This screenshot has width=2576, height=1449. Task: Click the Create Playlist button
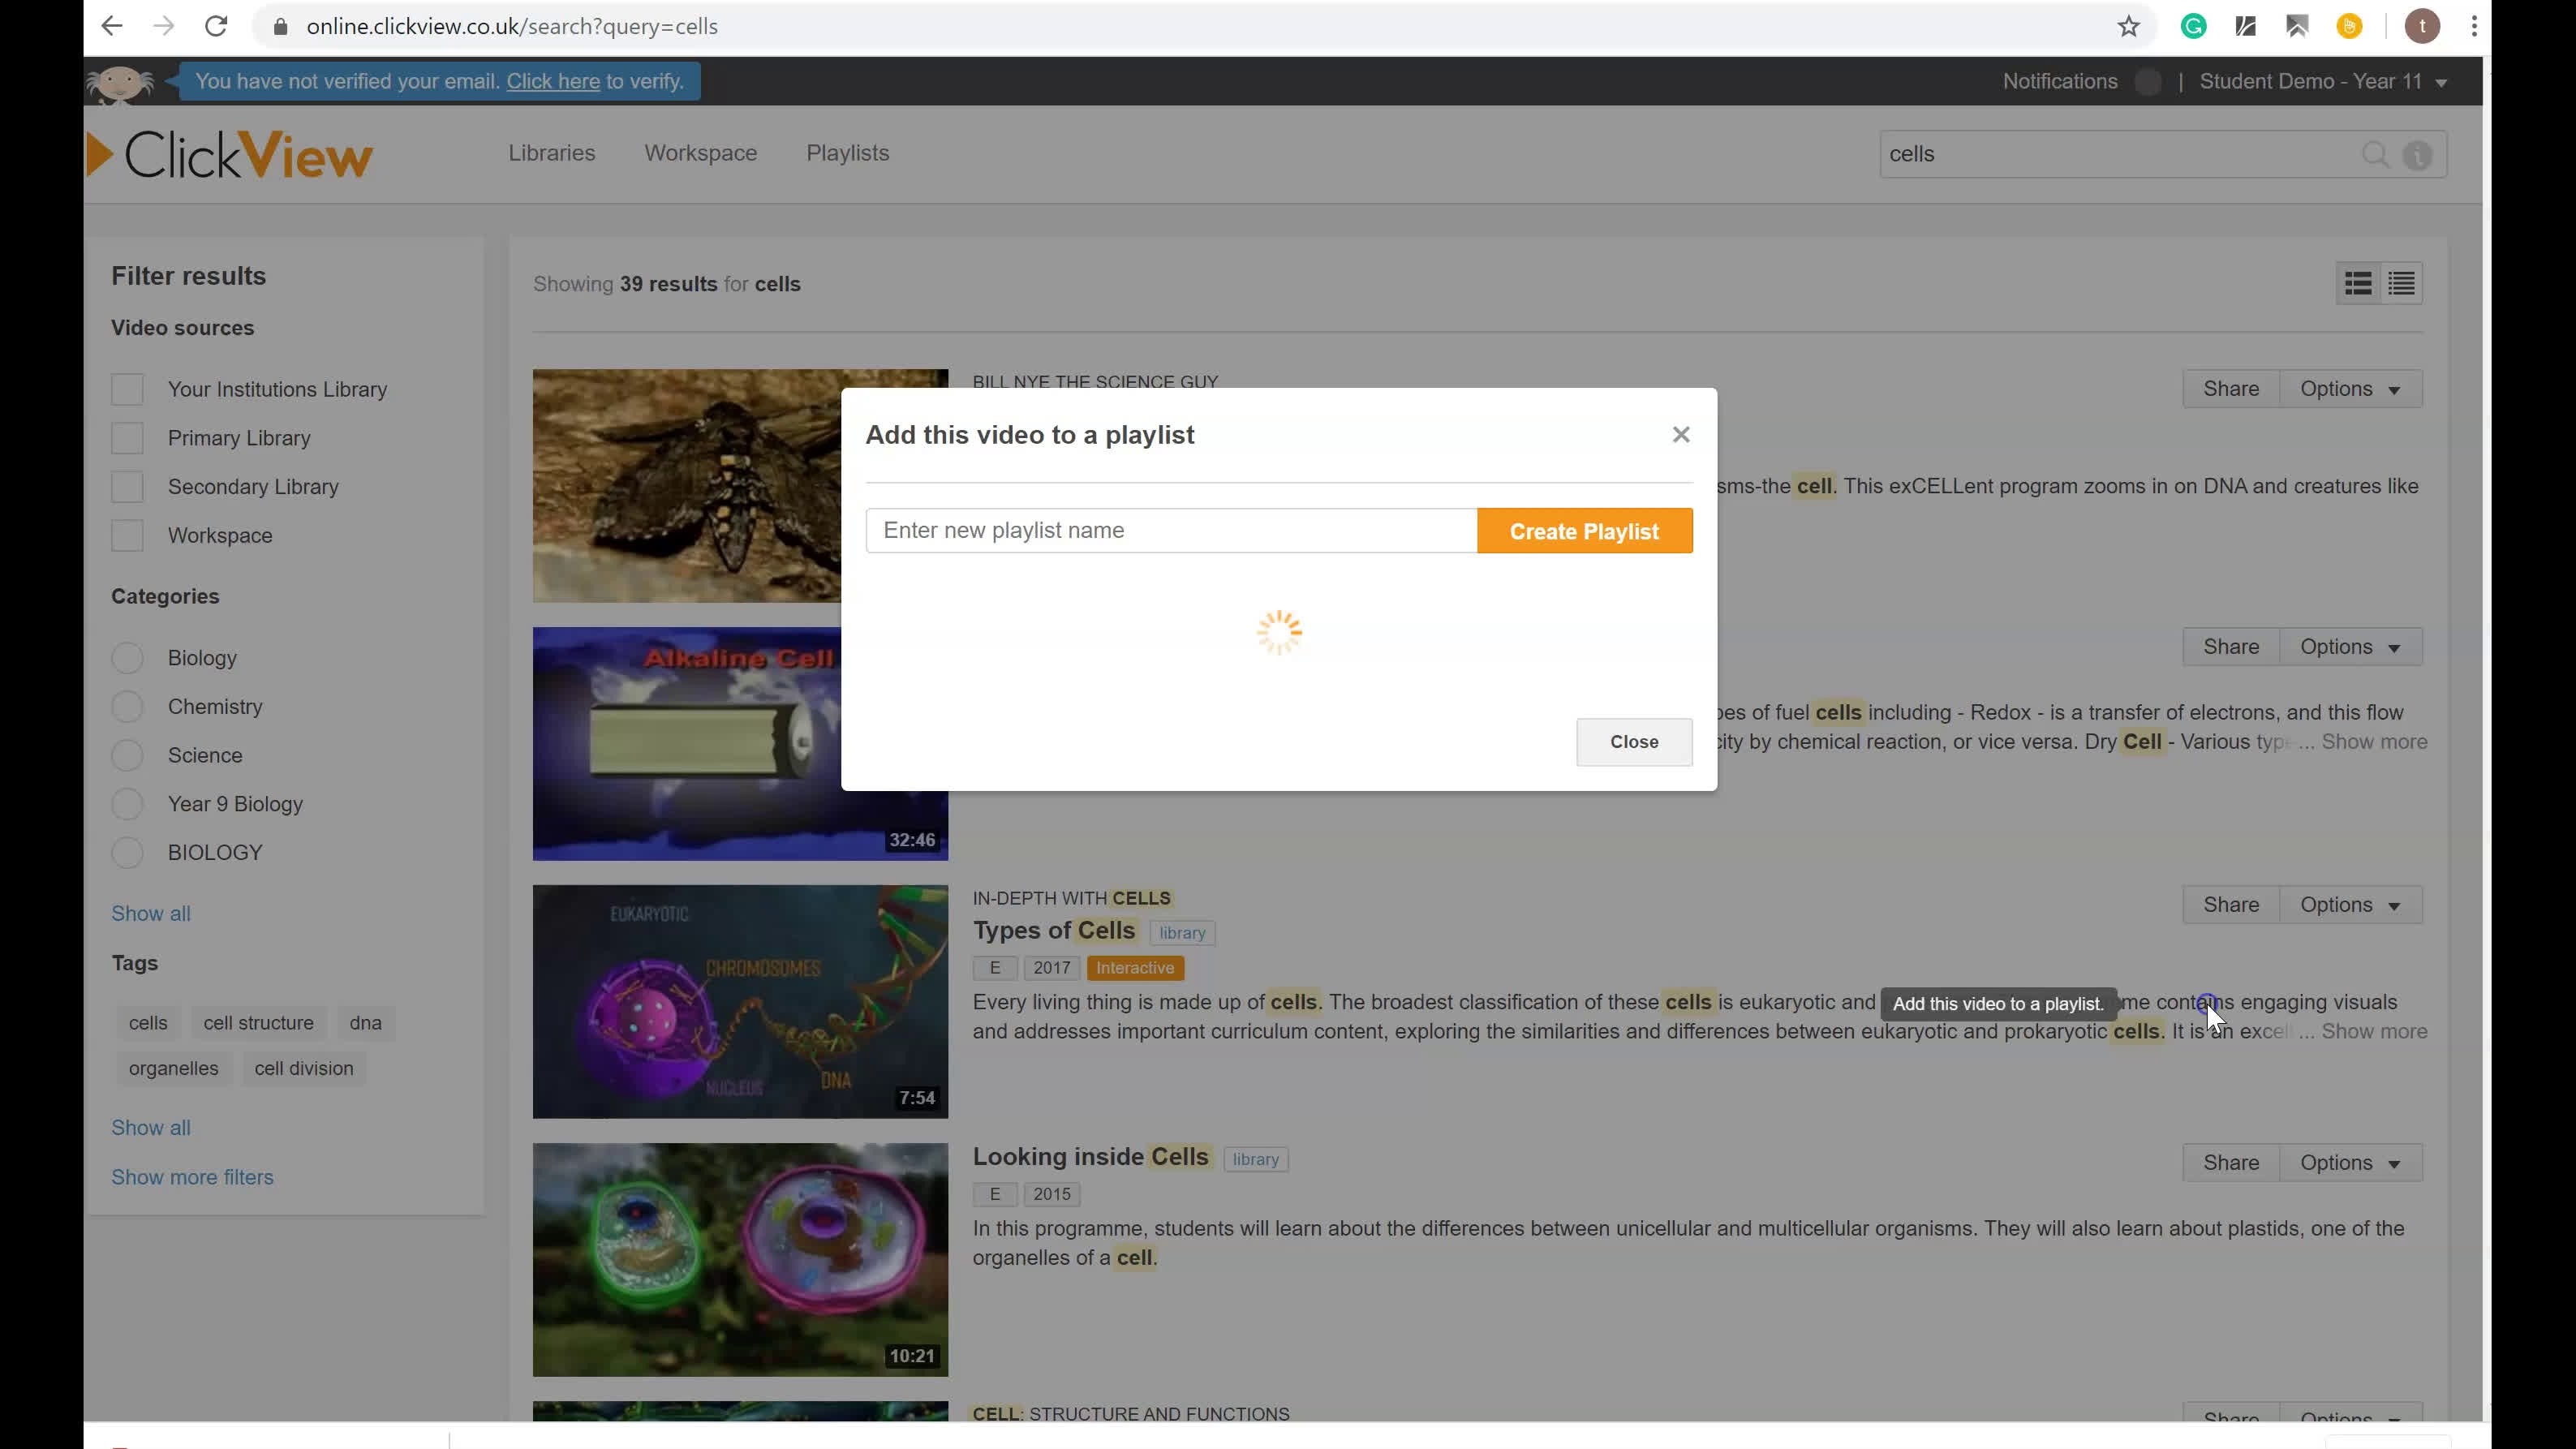[1583, 530]
